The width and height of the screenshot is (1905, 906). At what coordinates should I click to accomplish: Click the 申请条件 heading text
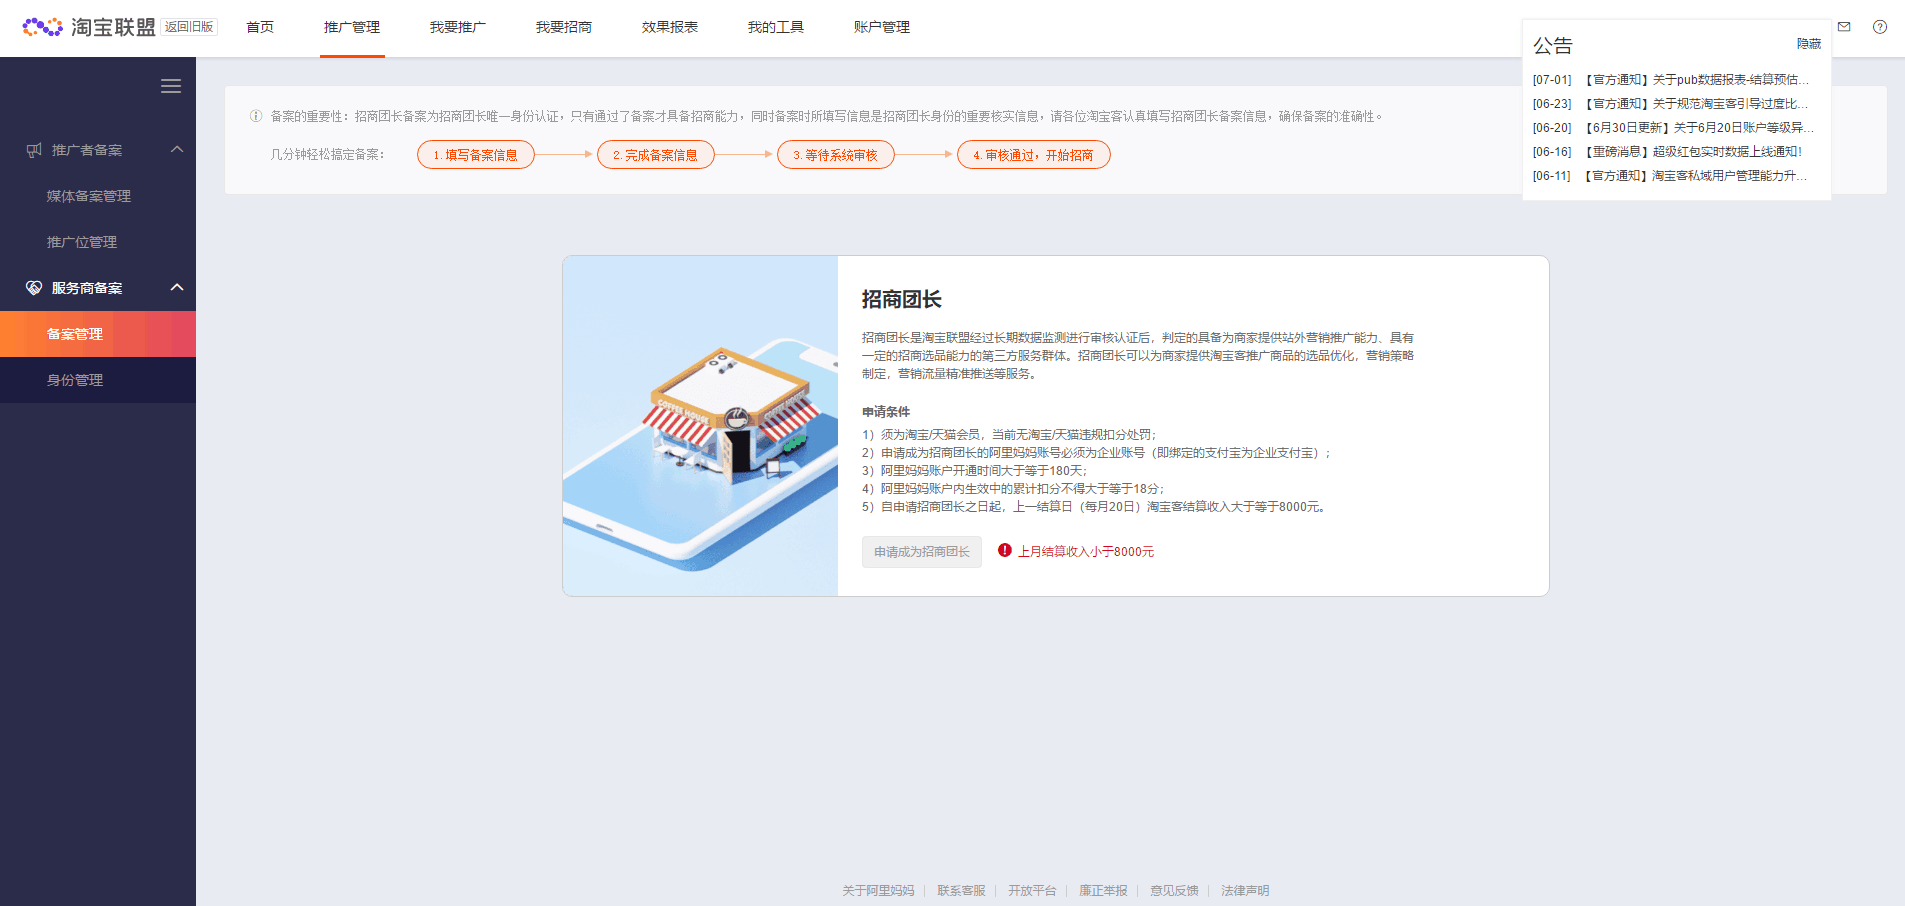click(886, 412)
